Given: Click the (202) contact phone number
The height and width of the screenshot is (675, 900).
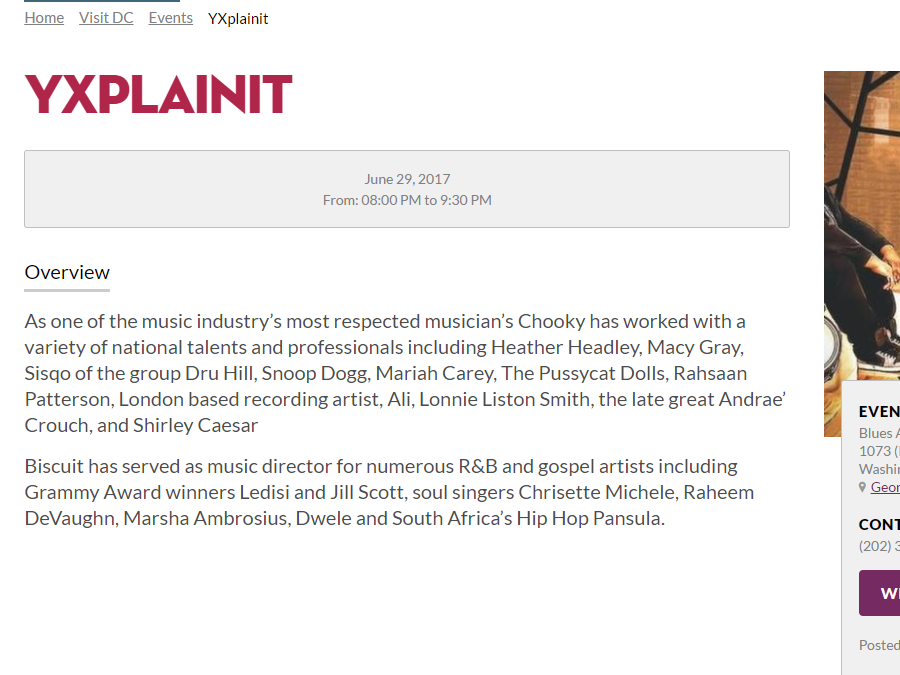Looking at the screenshot, I should [x=879, y=546].
